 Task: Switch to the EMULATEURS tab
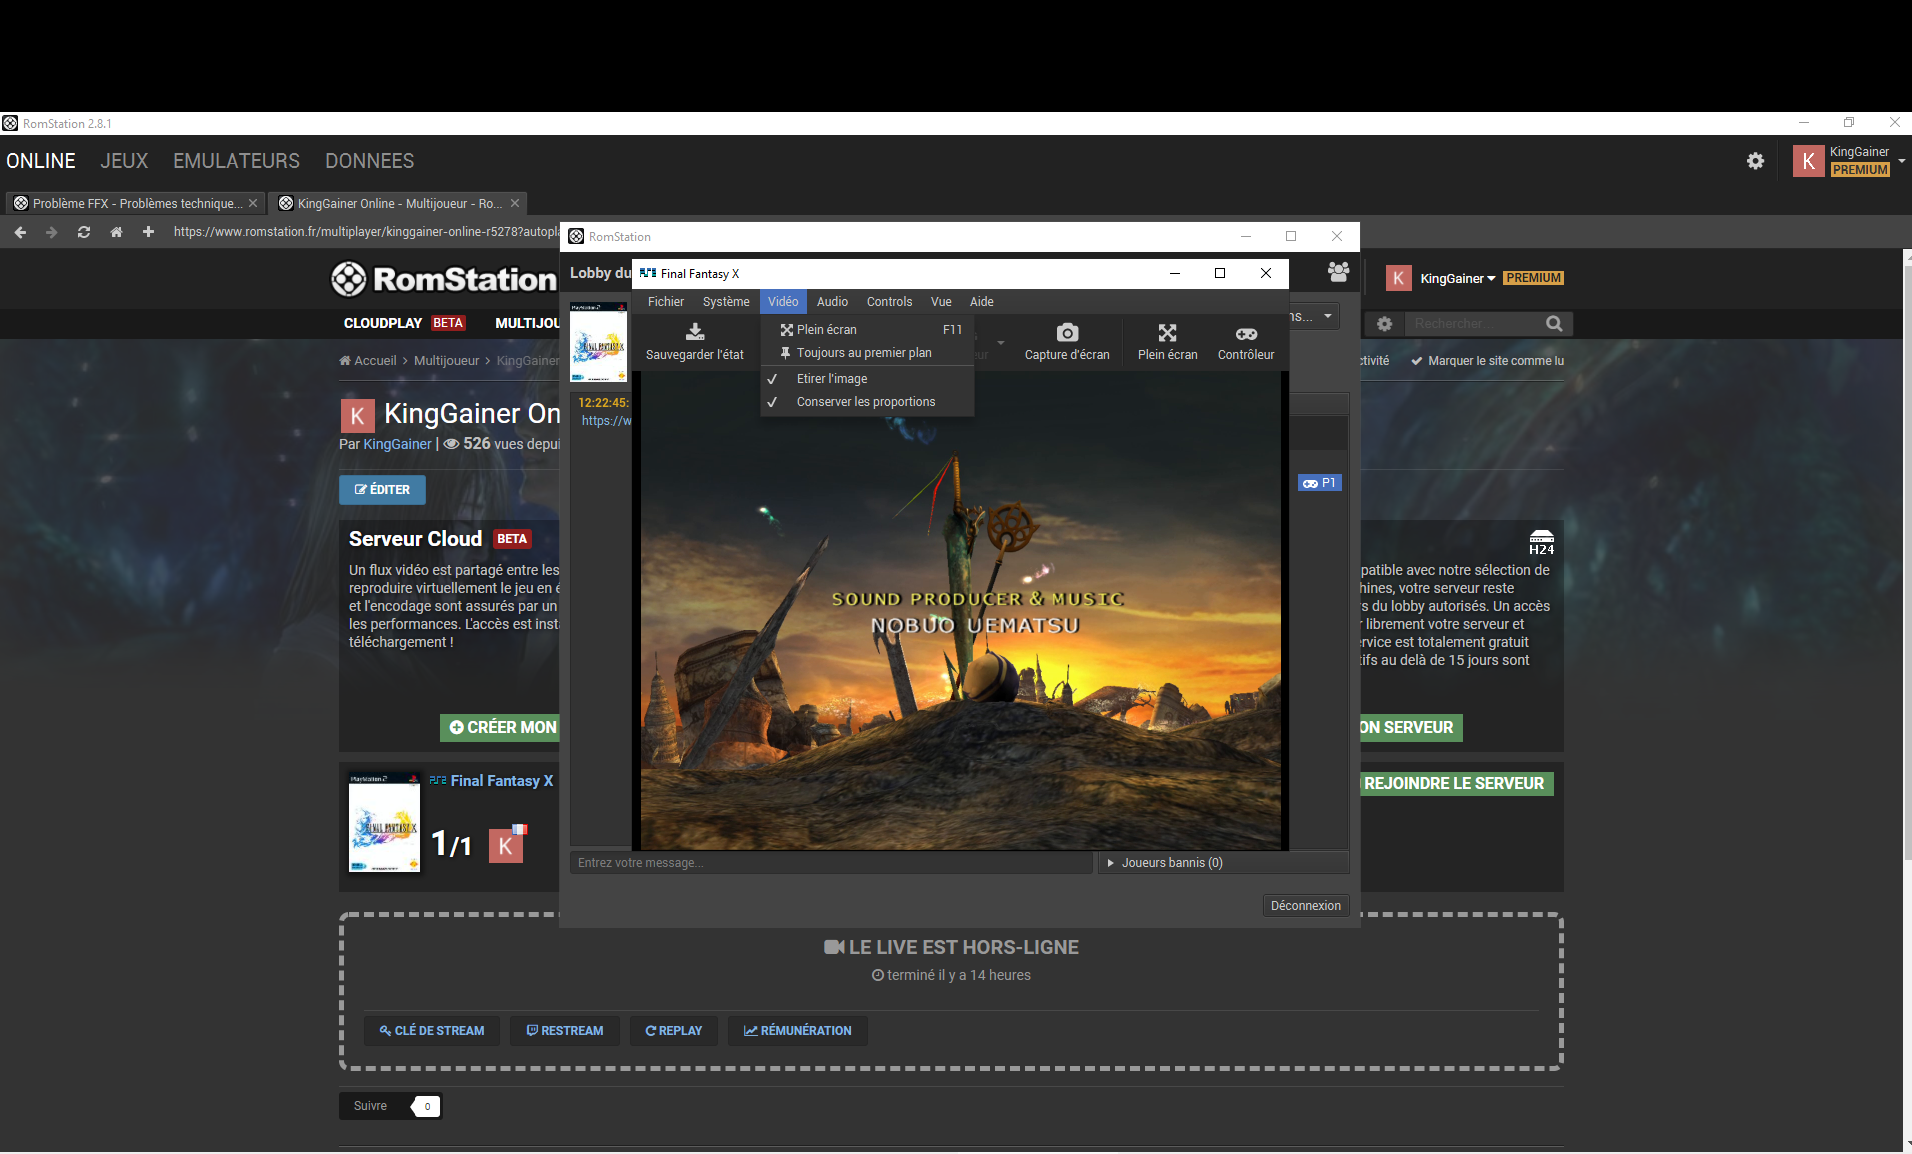point(236,161)
